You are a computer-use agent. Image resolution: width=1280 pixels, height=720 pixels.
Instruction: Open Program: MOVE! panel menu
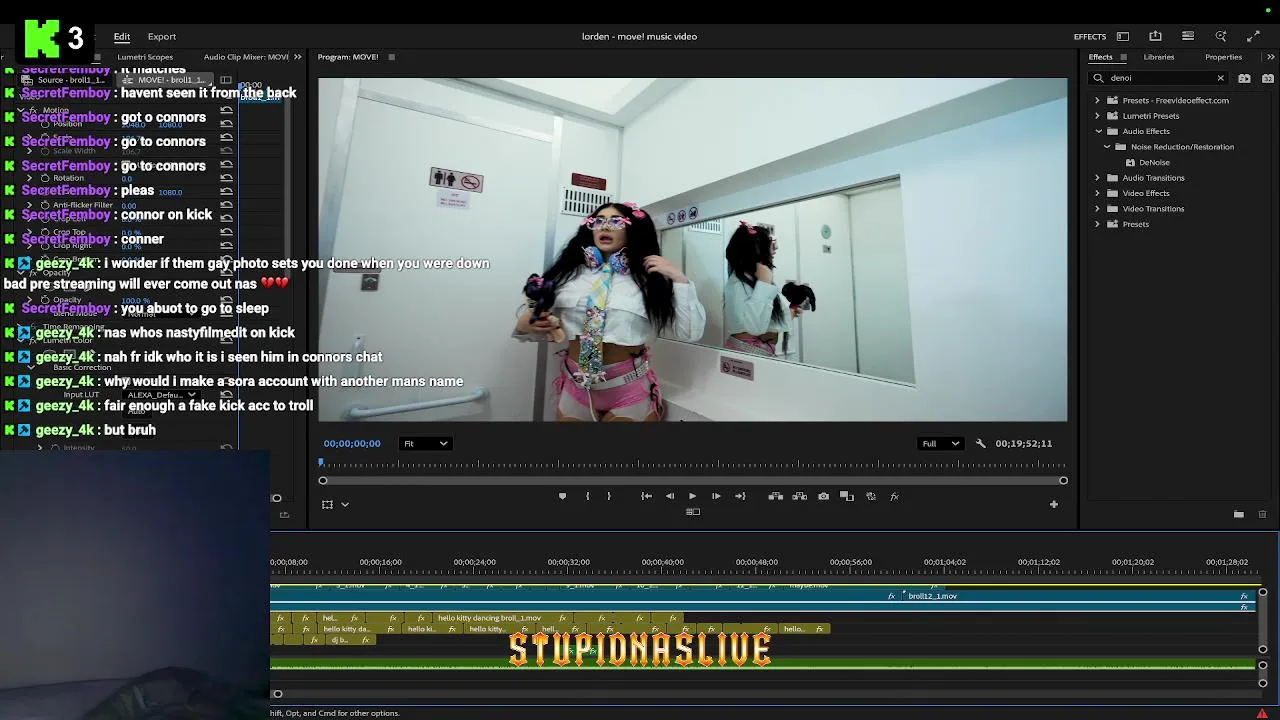click(391, 57)
